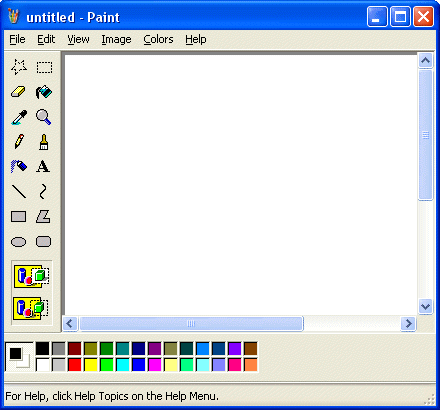Screen dimensions: 440x410
Task: Maximize the Paint window
Action: point(400,16)
